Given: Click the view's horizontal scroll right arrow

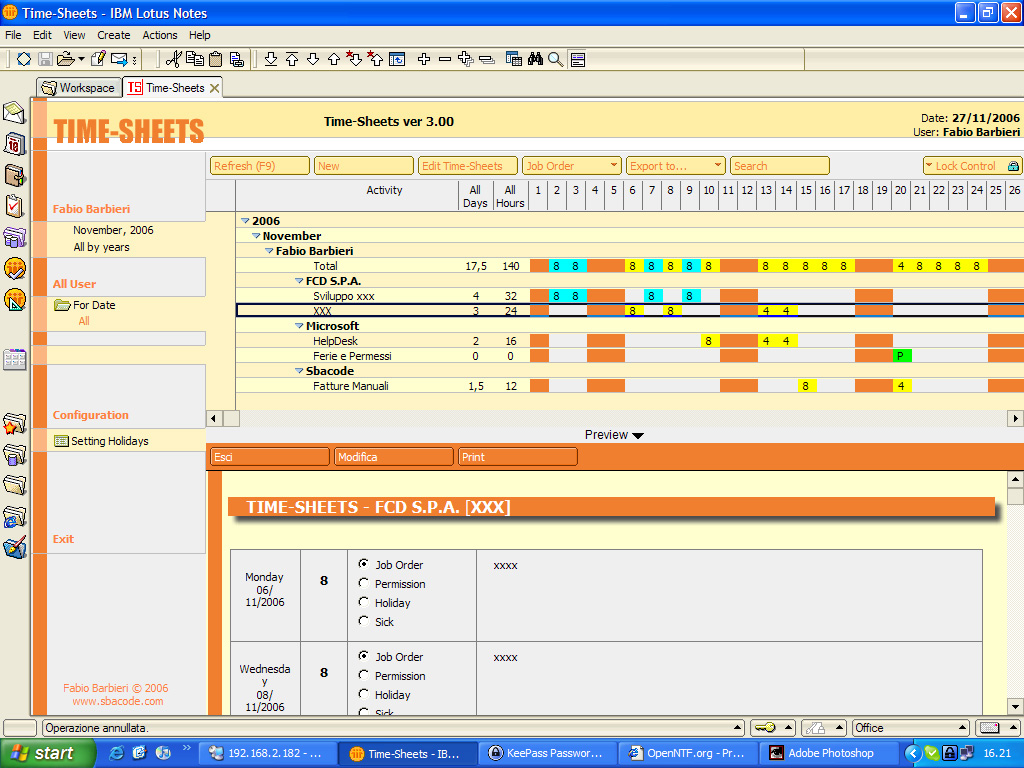Looking at the screenshot, I should point(1016,418).
